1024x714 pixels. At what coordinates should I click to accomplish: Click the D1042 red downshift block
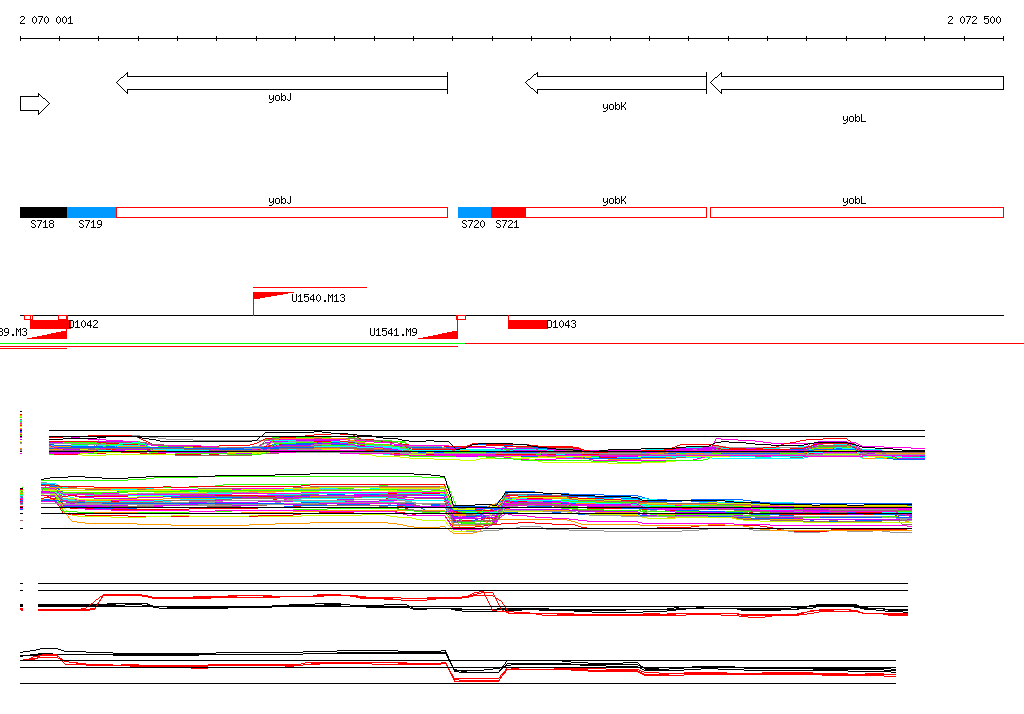[x=48, y=325]
